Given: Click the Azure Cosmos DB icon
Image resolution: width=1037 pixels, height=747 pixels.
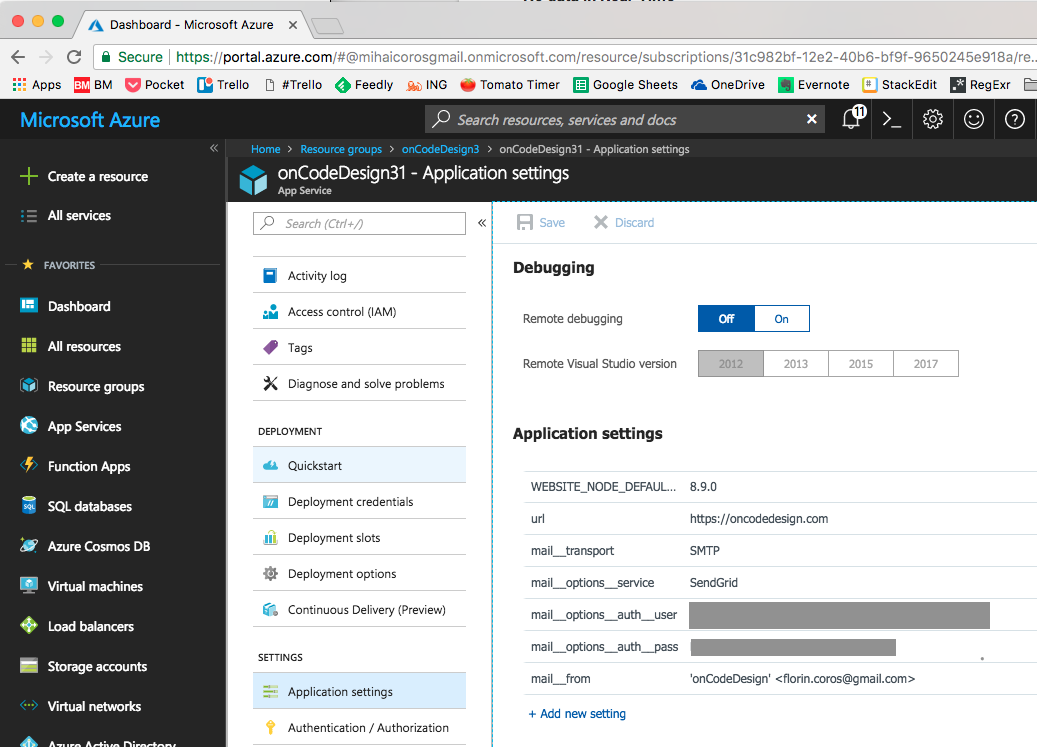Looking at the screenshot, I should [x=28, y=545].
